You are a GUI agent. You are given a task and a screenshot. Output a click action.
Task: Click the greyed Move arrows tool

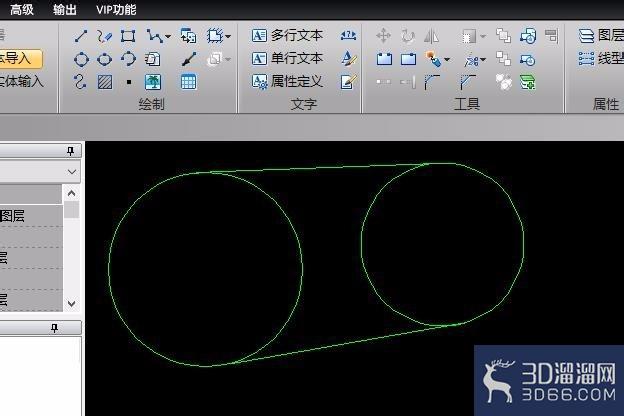[383, 36]
